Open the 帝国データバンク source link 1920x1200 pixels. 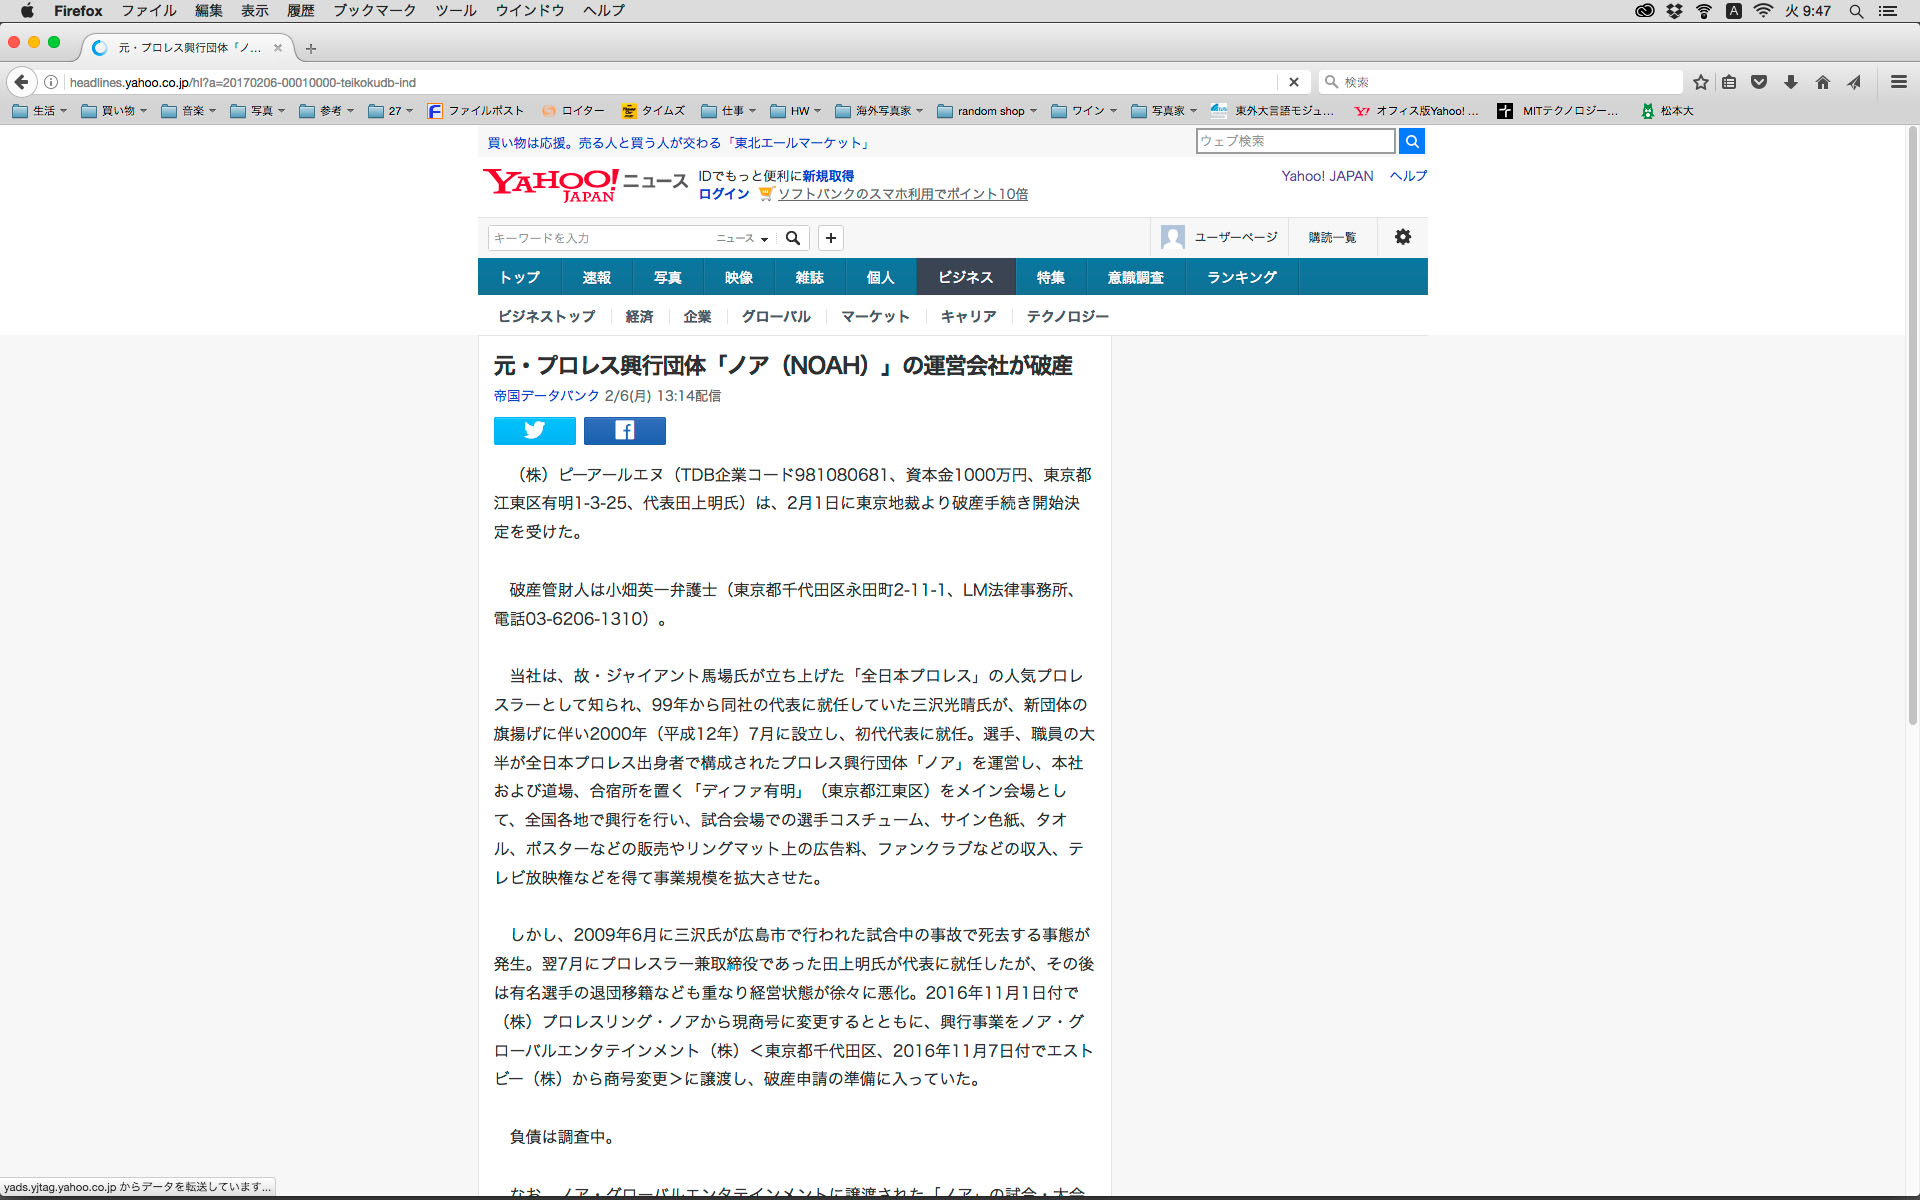tap(546, 396)
